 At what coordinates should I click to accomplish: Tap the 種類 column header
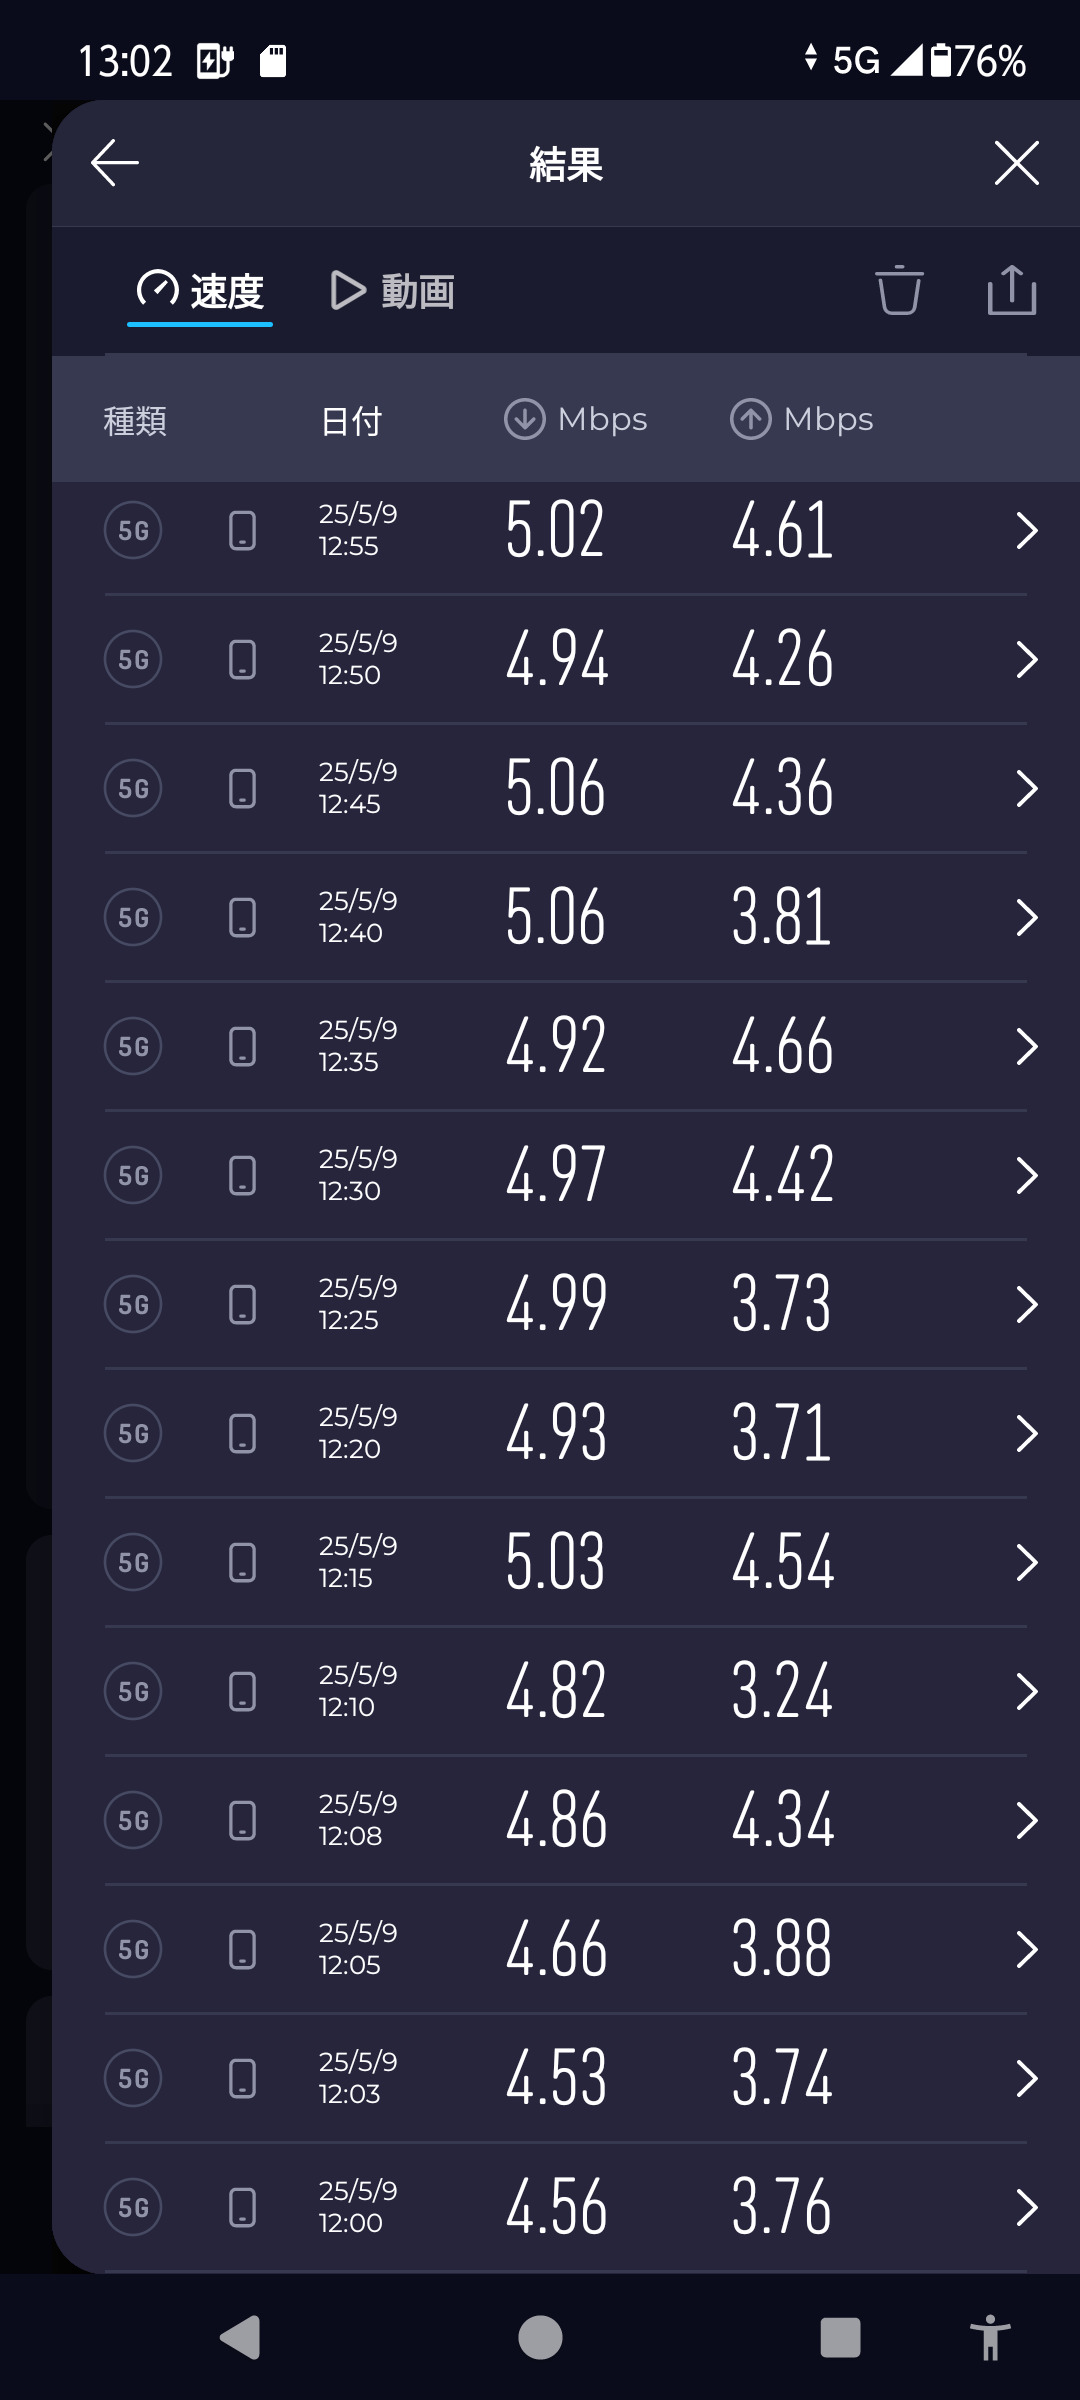point(135,421)
